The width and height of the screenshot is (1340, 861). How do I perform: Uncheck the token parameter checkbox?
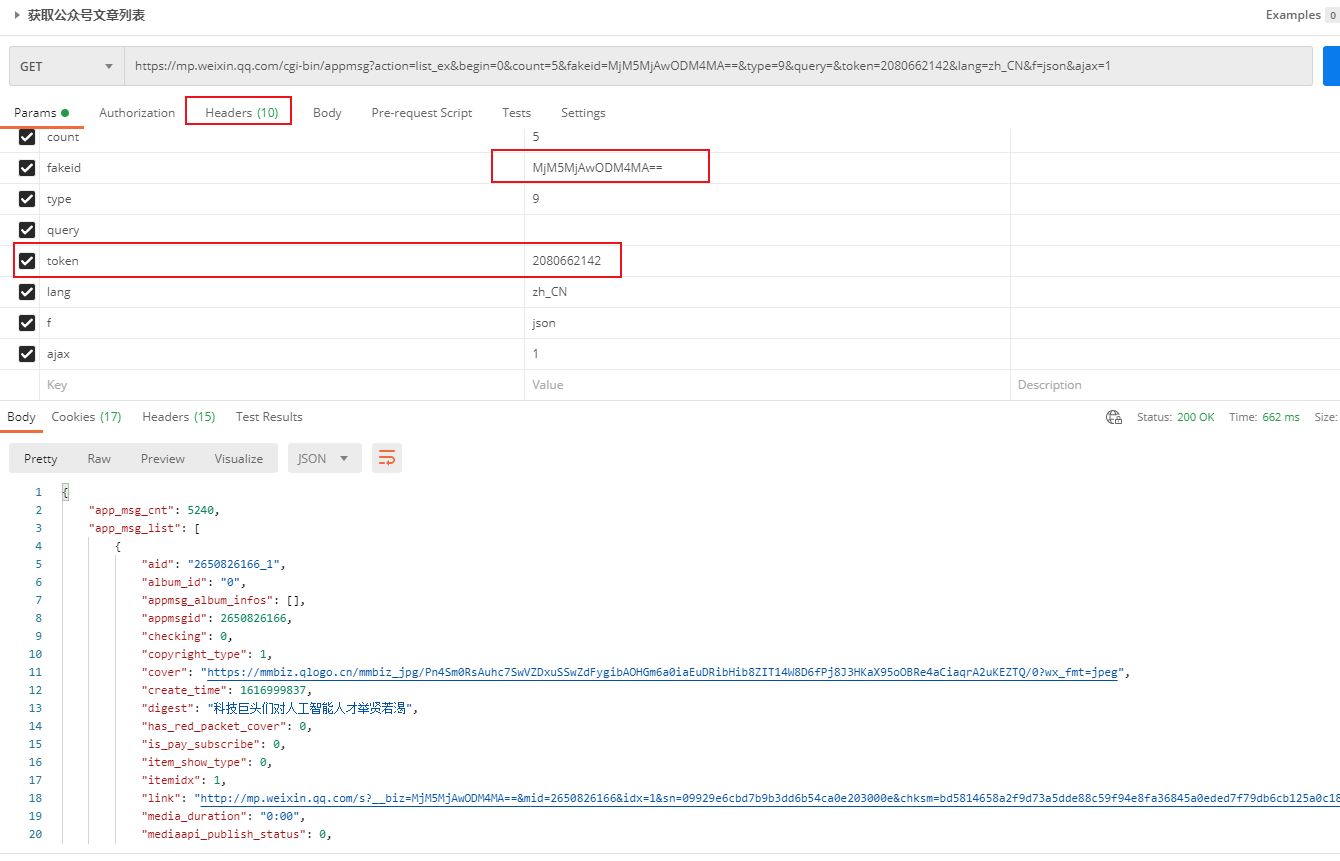pyautogui.click(x=27, y=261)
